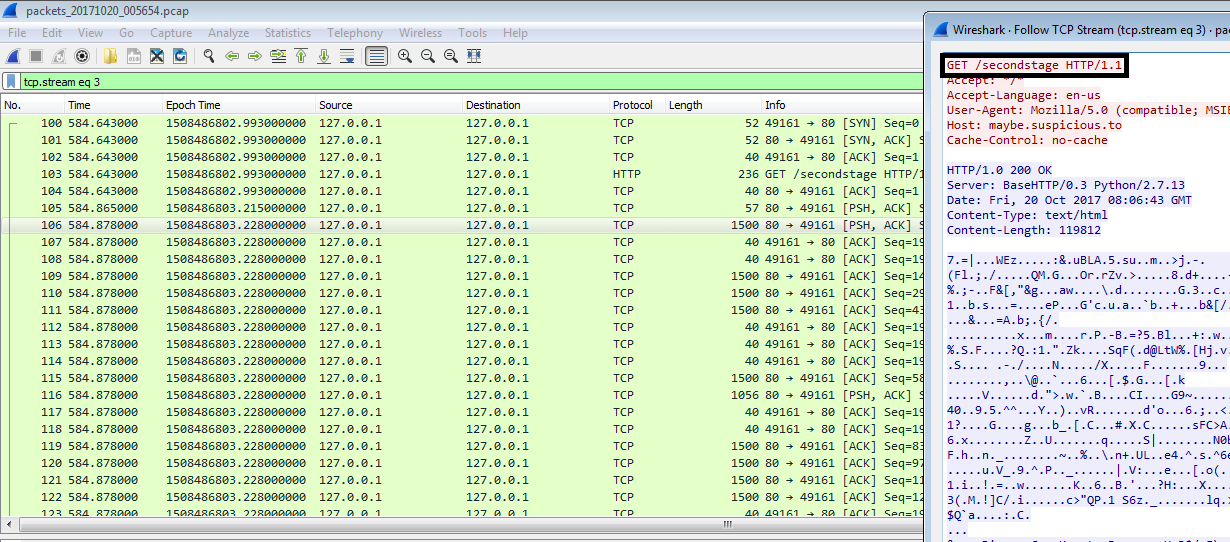
Task: Click GET /secondstage line in TCP stream
Action: click(x=1035, y=65)
